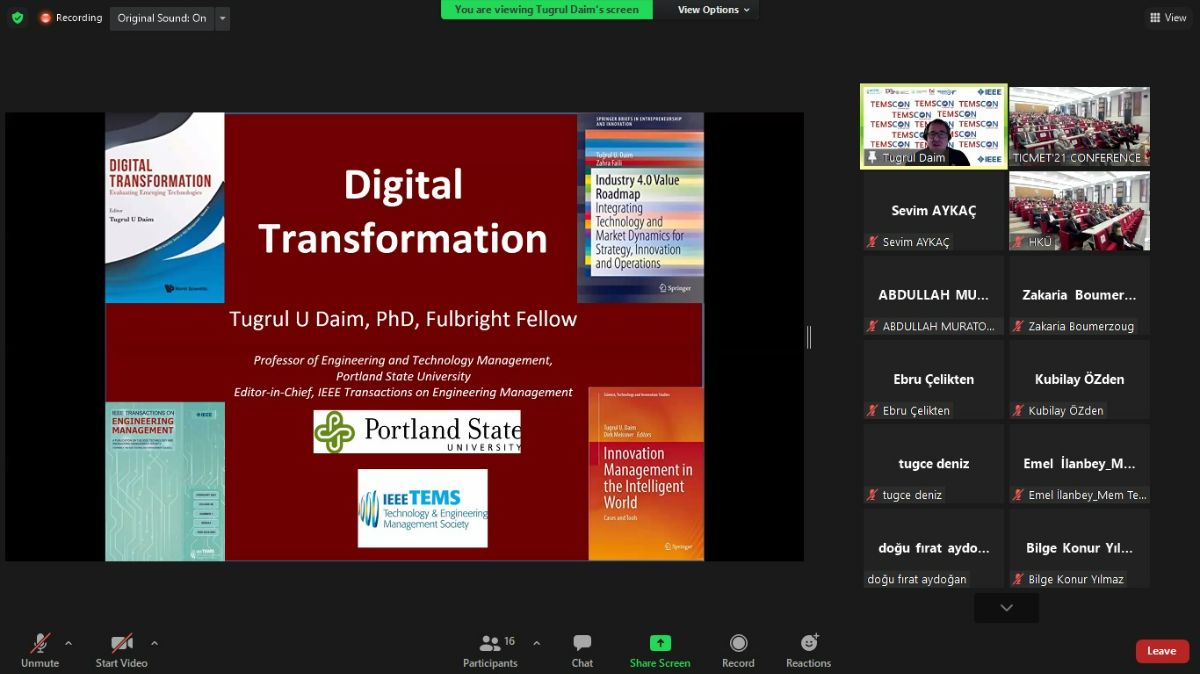Viewport: 1200px width, 674px height.
Task: Start Video from the camera icon
Action: pyautogui.click(x=121, y=649)
